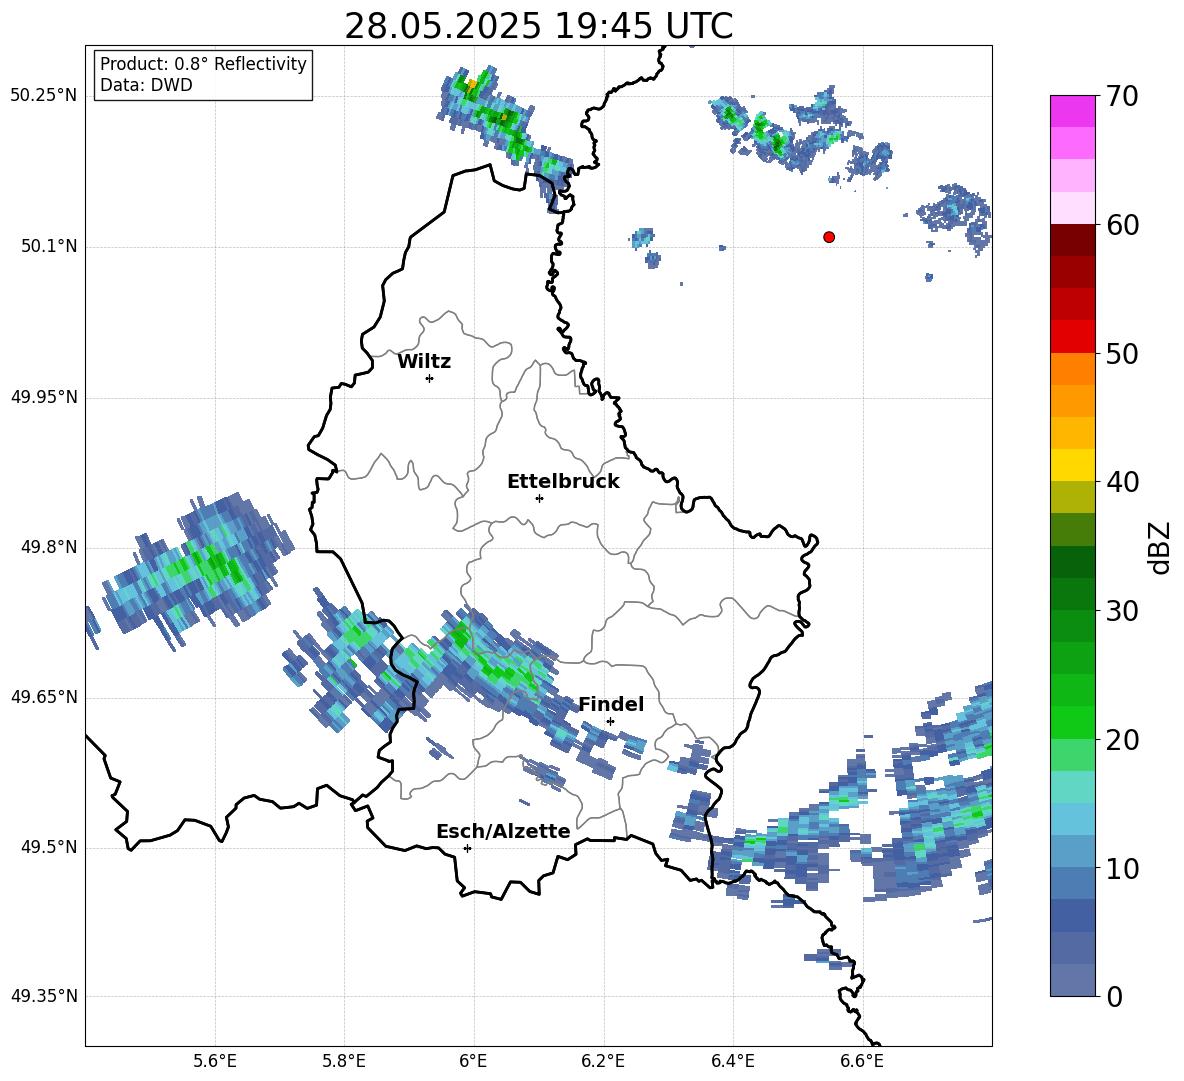1184x1081 pixels.
Task: Click the latitude label 50.1°N
Action: (49, 247)
